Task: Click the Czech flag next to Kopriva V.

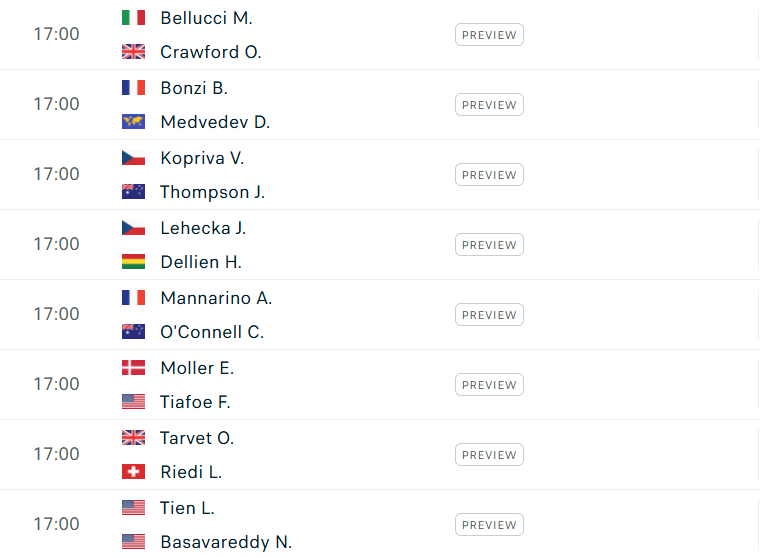Action: pos(133,158)
